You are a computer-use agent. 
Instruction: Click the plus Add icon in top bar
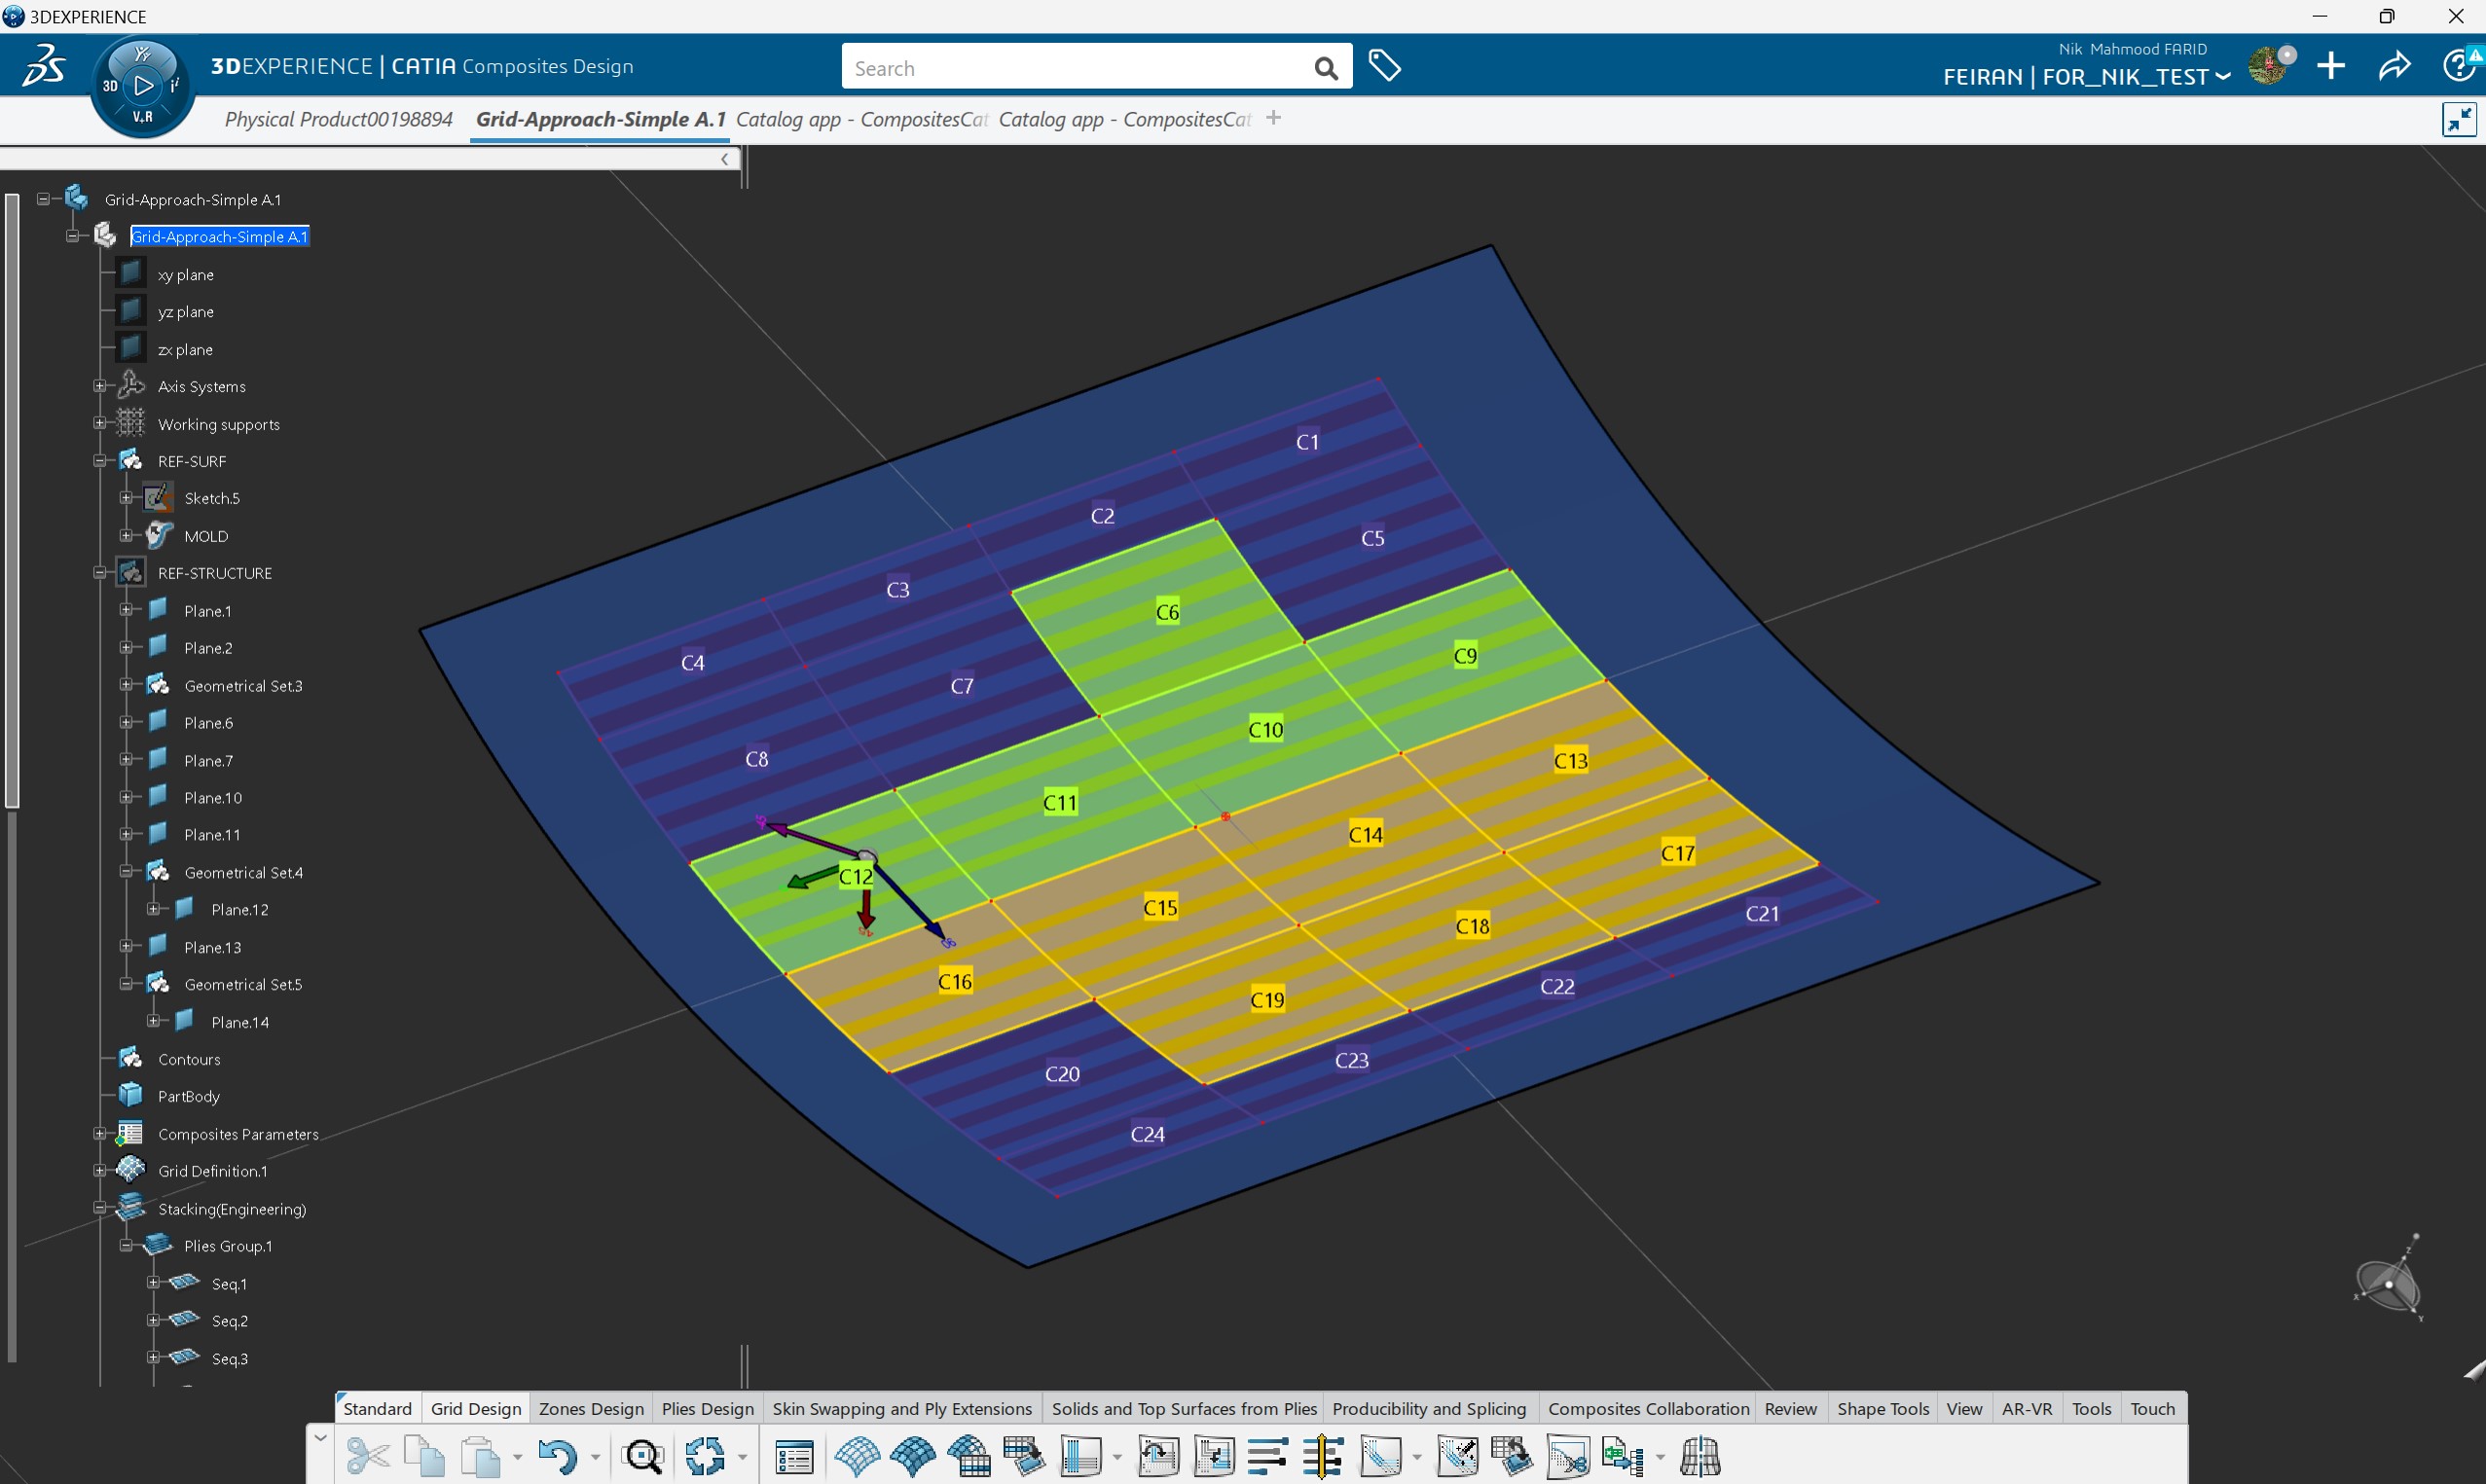tap(2331, 66)
